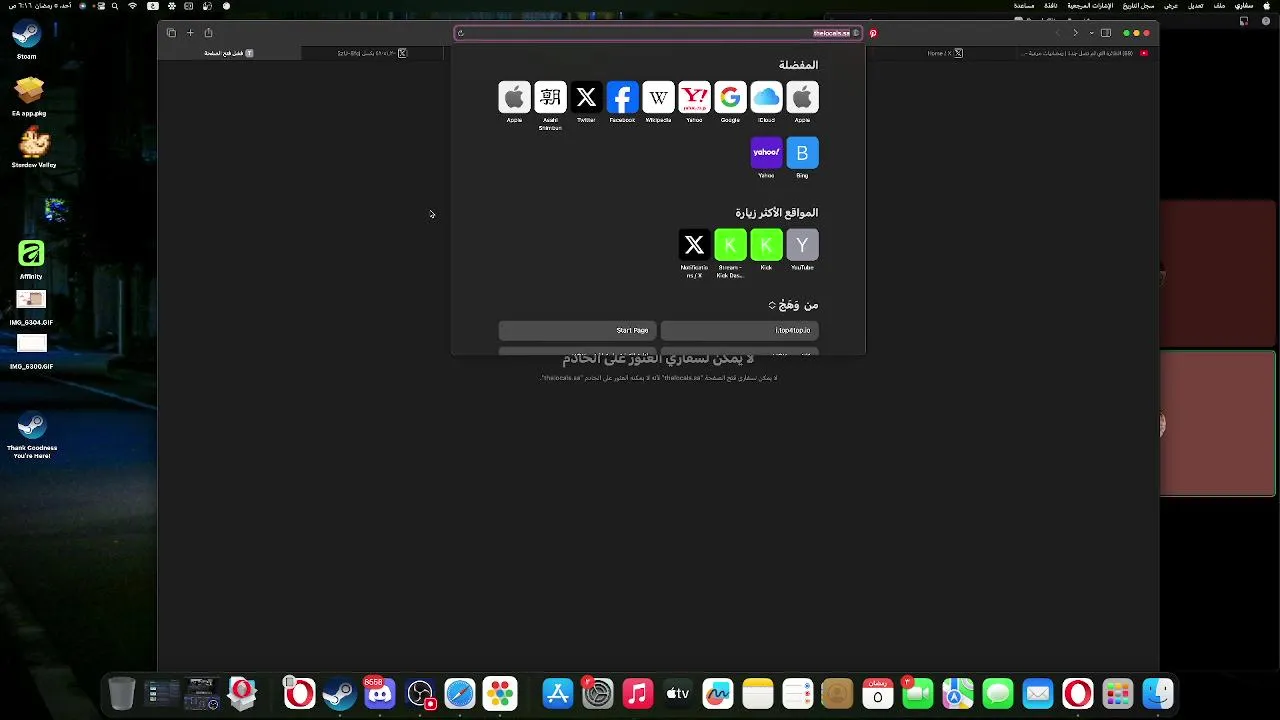The height and width of the screenshot is (720, 1280).
Task: Open Apple TV from the Dock
Action: pos(678,693)
